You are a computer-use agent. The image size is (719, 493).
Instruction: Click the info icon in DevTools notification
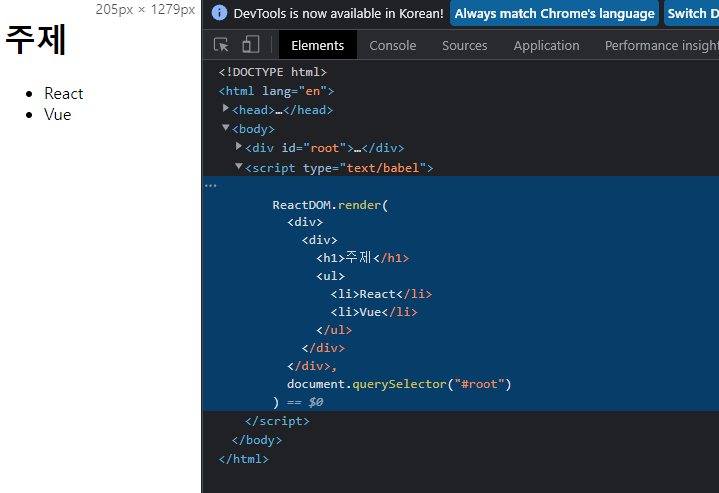click(219, 13)
